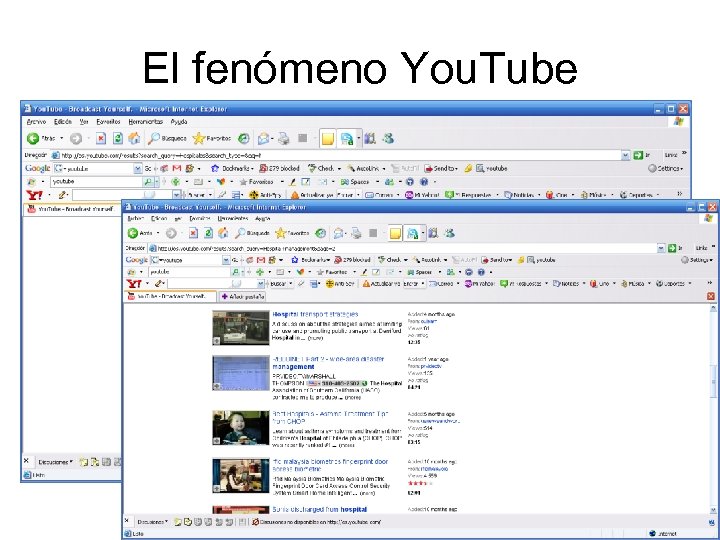Click the Gmail icon on rear window Google toolbar

(x=177, y=169)
